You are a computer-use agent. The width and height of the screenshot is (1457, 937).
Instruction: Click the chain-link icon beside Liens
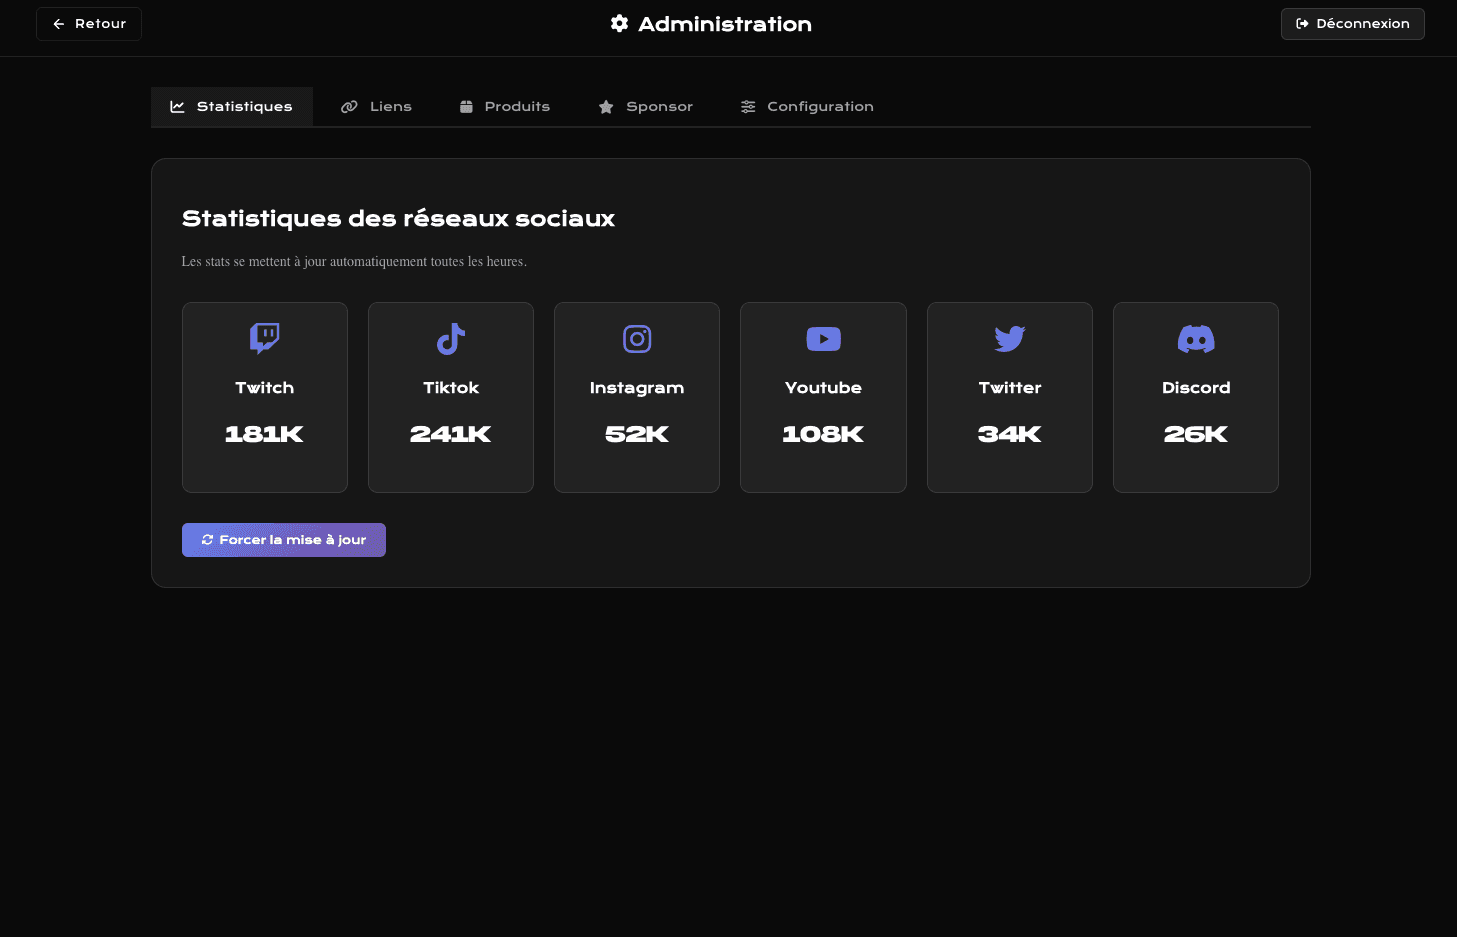[349, 106]
